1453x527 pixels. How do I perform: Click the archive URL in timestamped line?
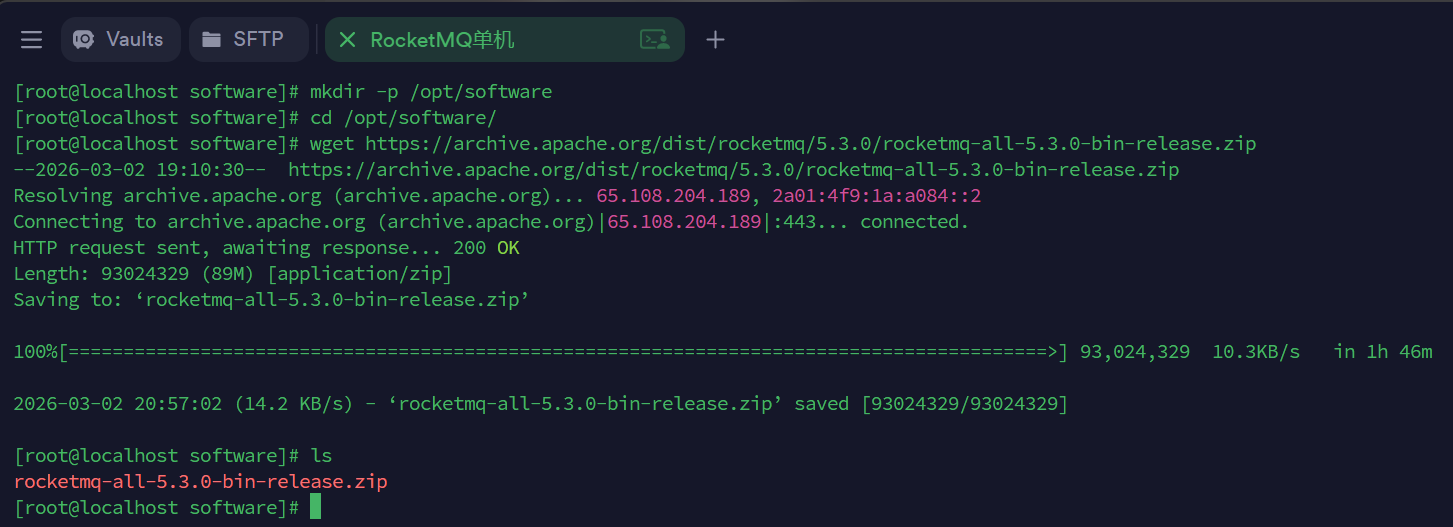coord(733,170)
